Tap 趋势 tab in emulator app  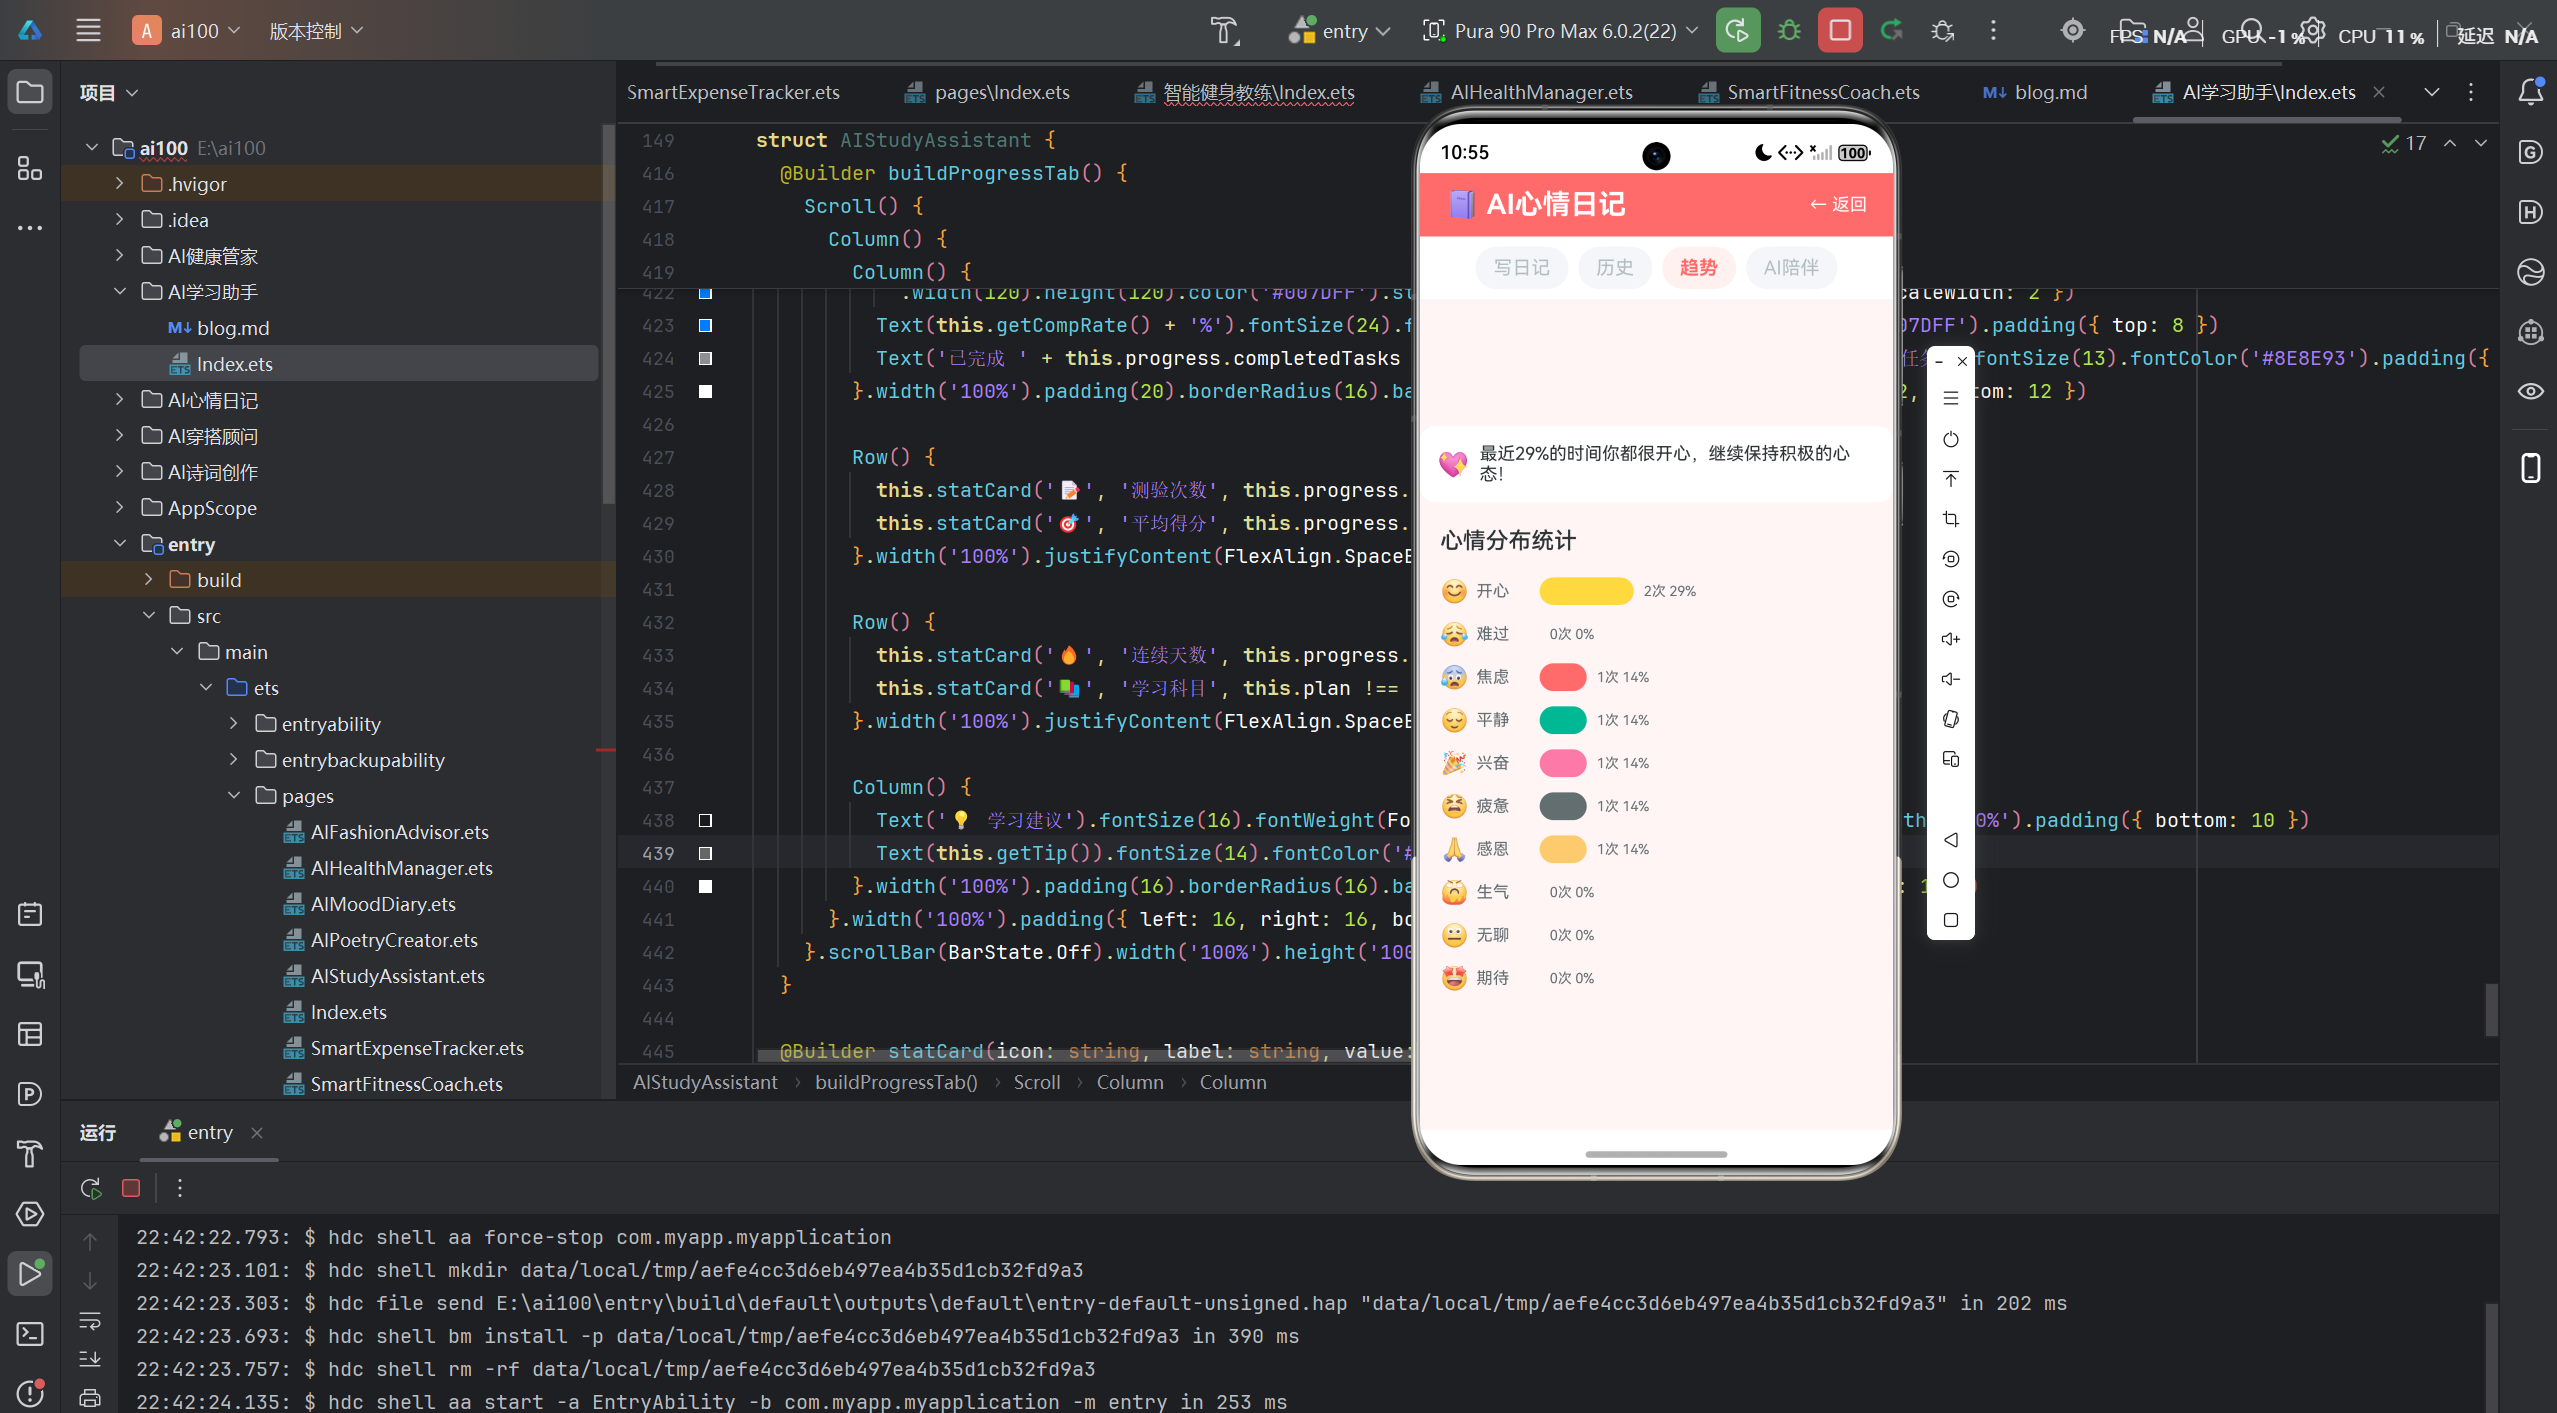click(x=1698, y=268)
